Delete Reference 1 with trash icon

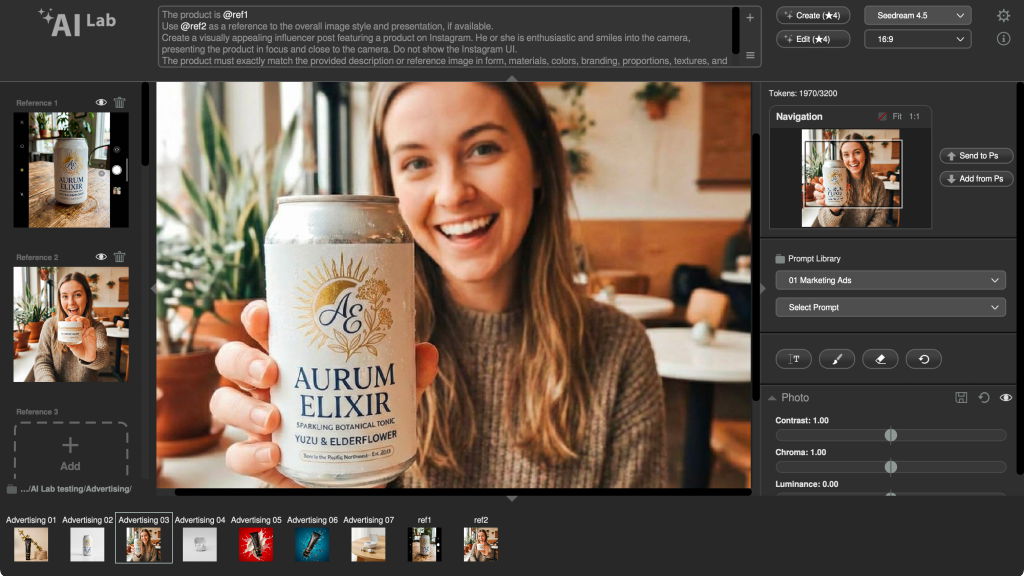click(x=120, y=103)
